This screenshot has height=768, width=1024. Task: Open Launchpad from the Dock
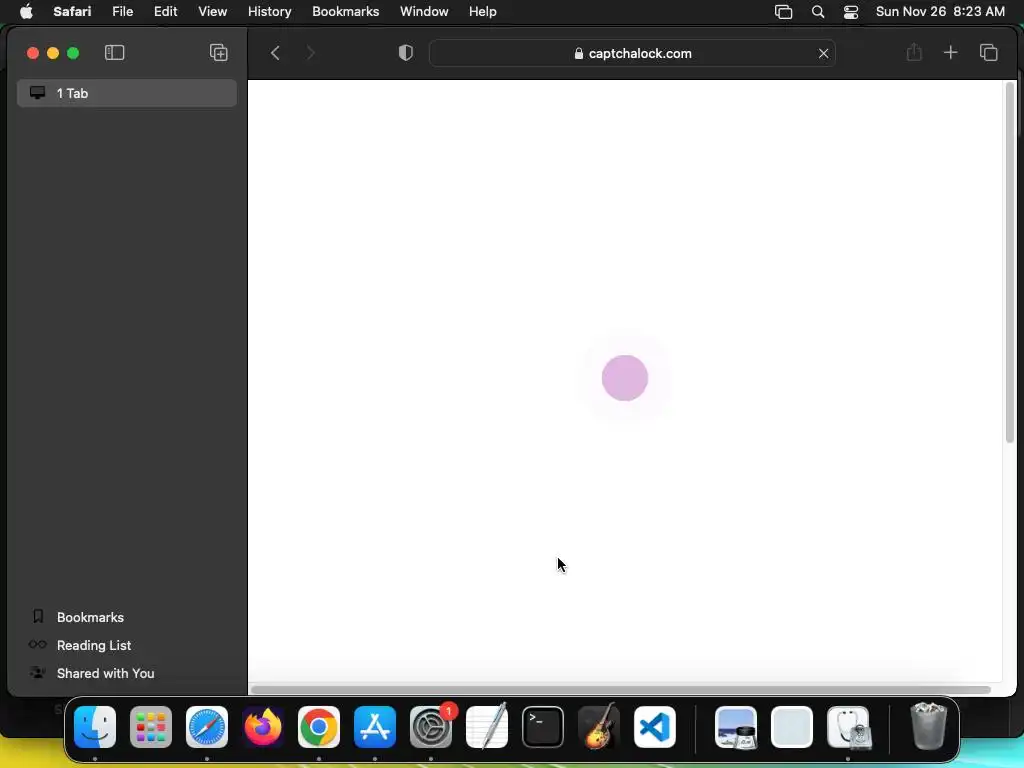151,727
